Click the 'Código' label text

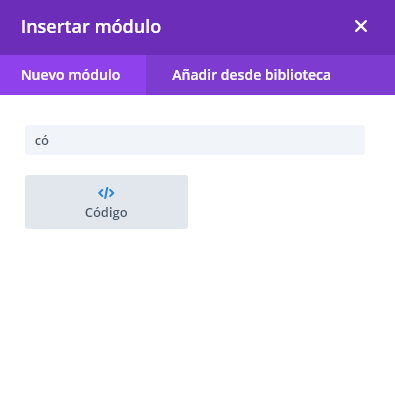106,213
